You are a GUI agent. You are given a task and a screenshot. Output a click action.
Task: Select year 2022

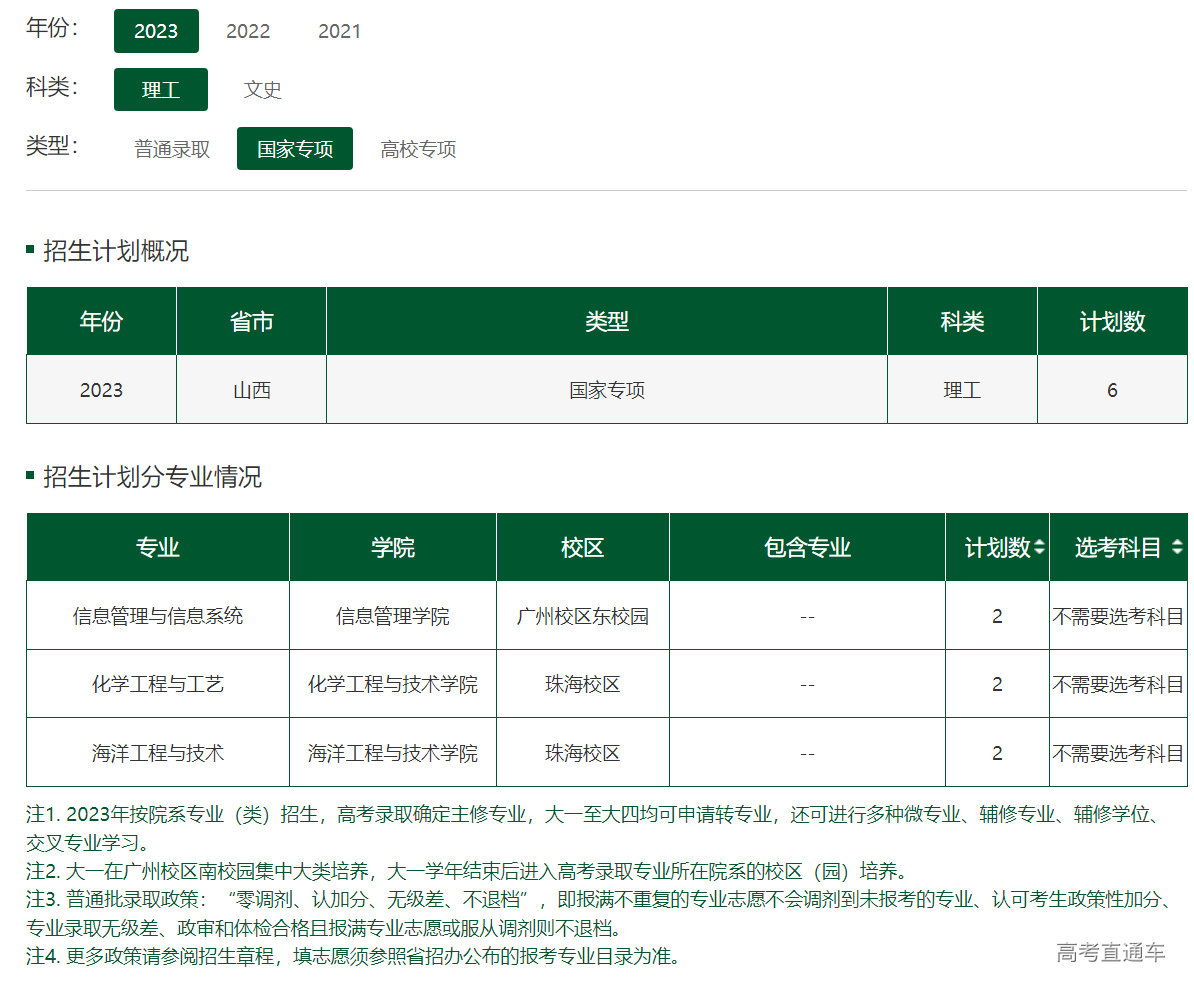(248, 31)
